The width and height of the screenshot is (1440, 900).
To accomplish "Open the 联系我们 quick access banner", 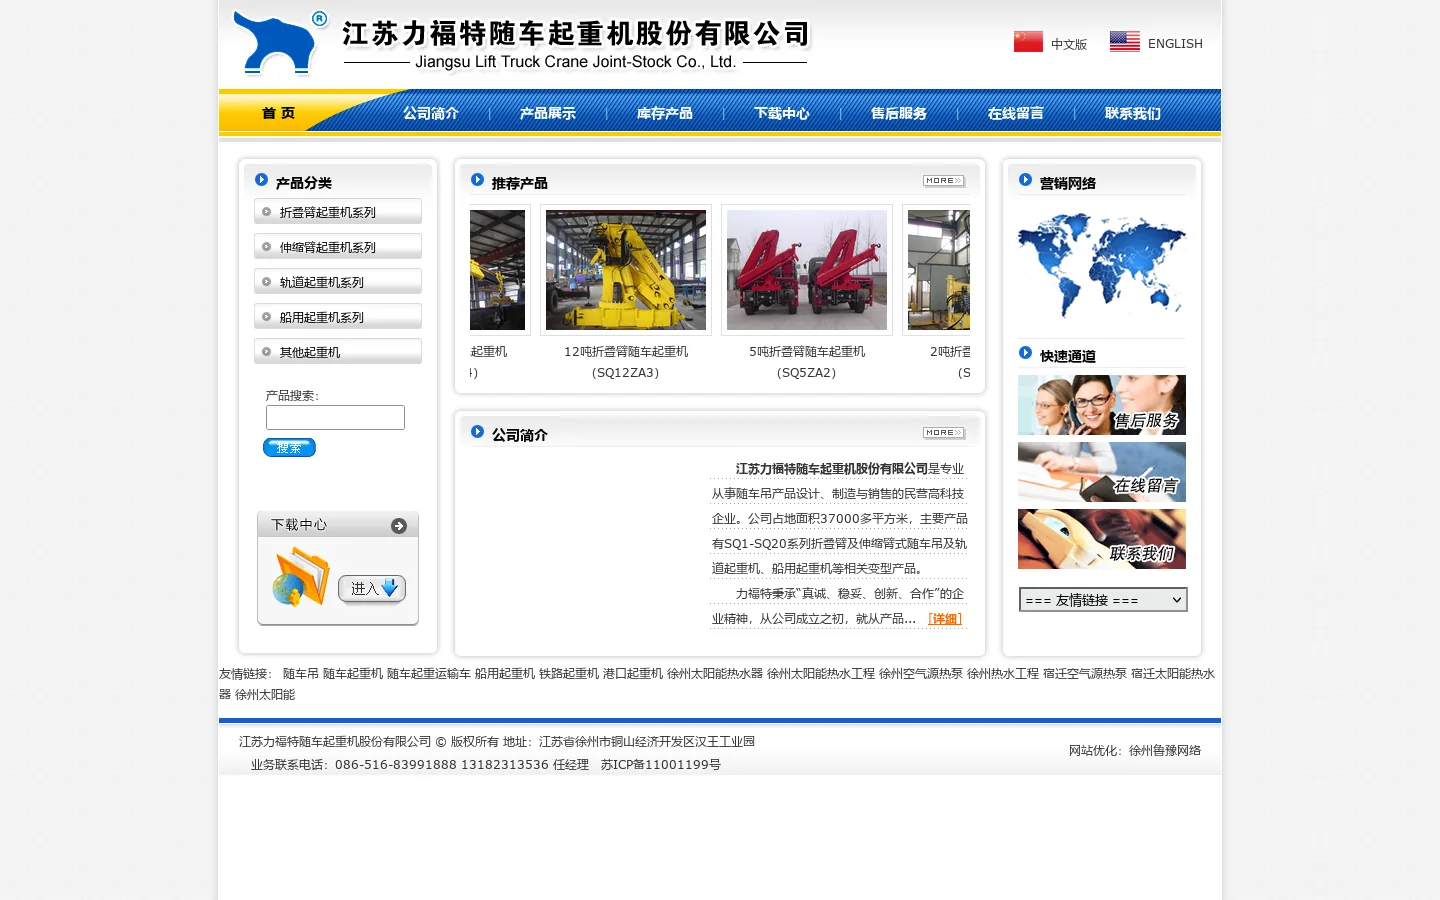I will click(1102, 539).
